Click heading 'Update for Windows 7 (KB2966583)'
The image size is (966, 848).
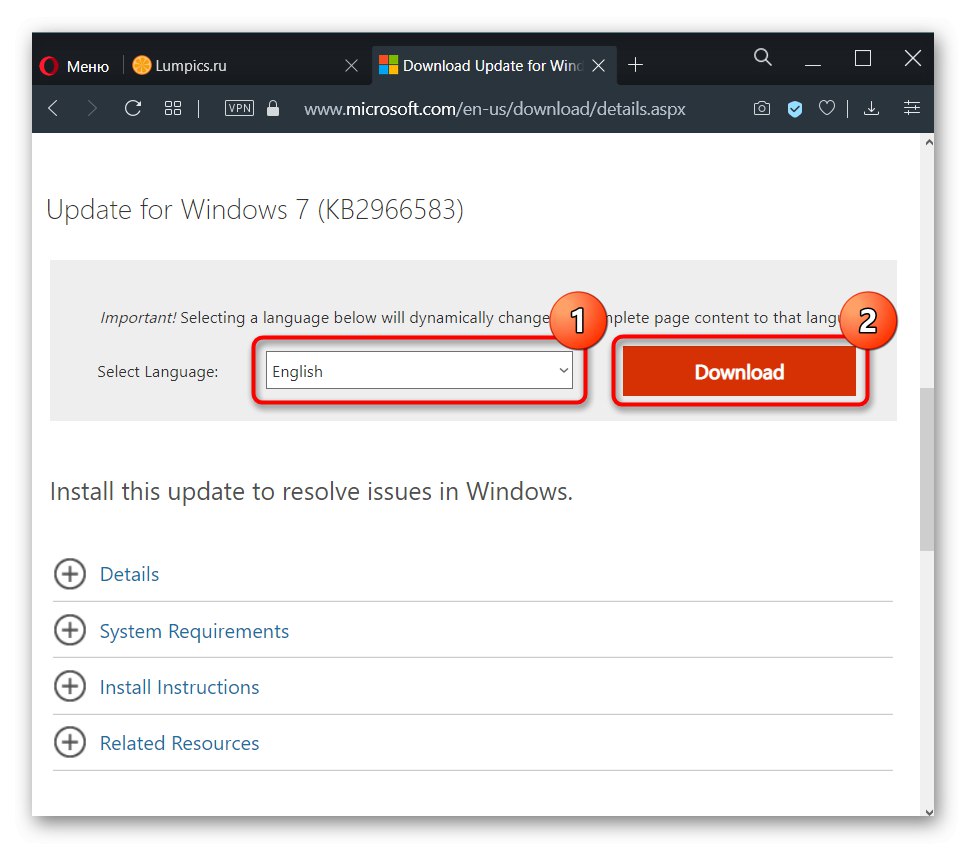pyautogui.click(x=255, y=210)
